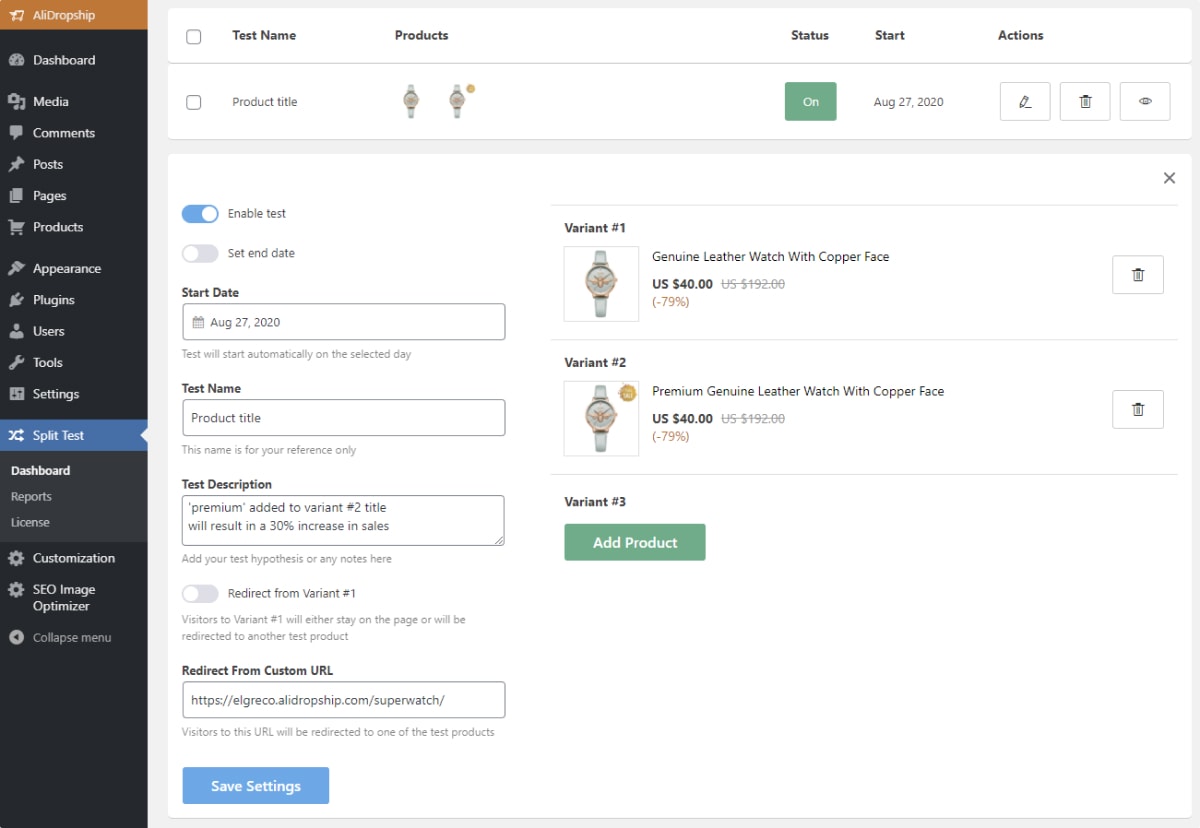Click Add Product for Variant #3
This screenshot has height=828, width=1200.
634,541
